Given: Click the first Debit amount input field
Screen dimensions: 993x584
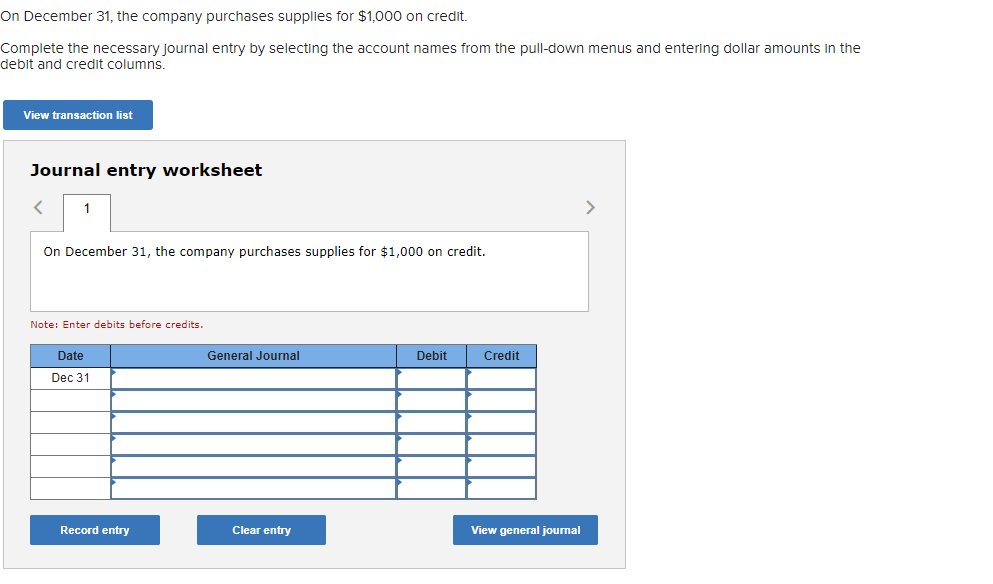Looking at the screenshot, I should (x=432, y=378).
